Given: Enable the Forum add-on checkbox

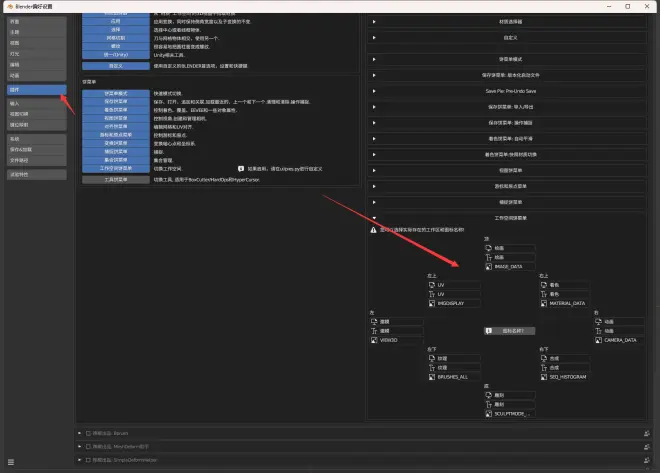Looking at the screenshot, I should click(88, 433).
